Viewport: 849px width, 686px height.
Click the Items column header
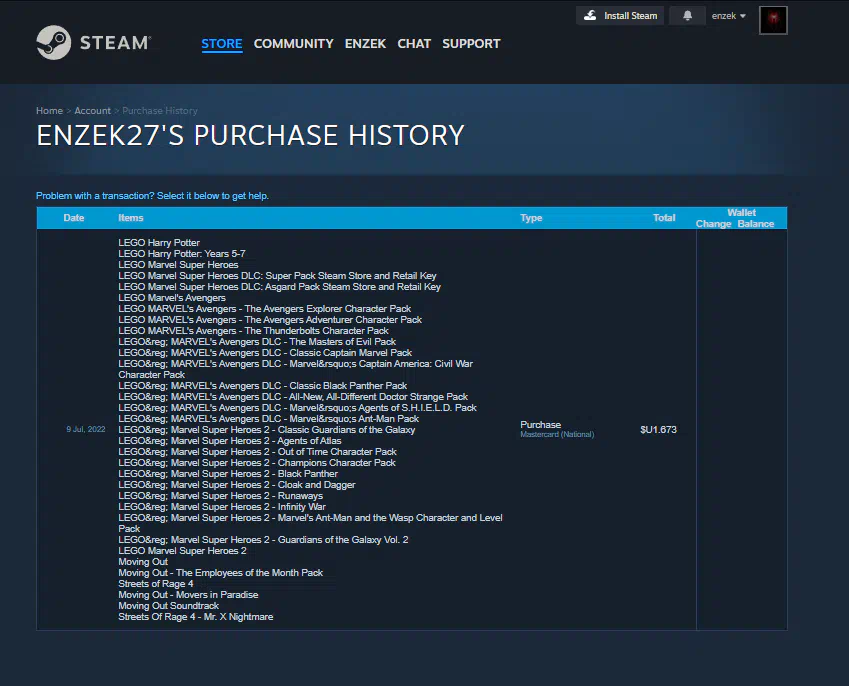tap(130, 218)
